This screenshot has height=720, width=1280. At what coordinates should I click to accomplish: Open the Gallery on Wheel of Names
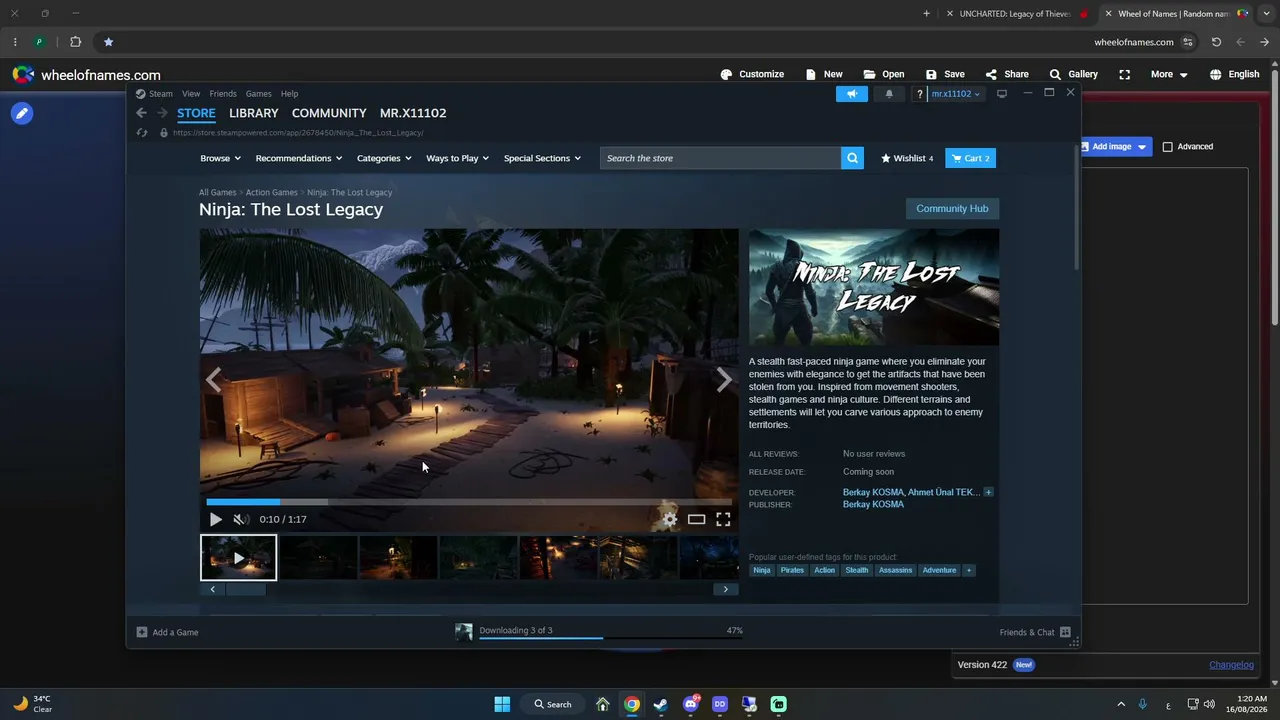click(1073, 74)
